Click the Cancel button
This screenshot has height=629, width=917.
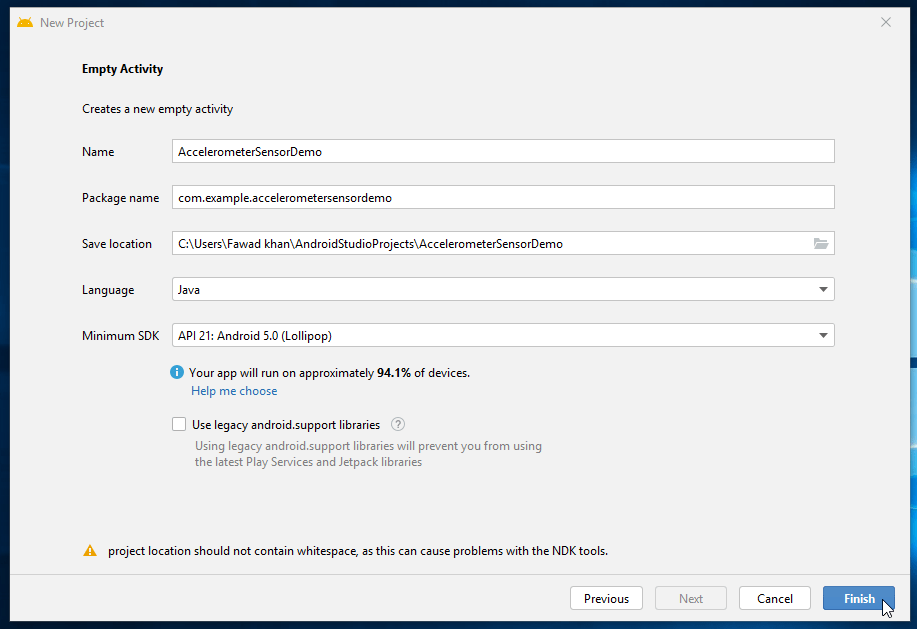point(774,598)
